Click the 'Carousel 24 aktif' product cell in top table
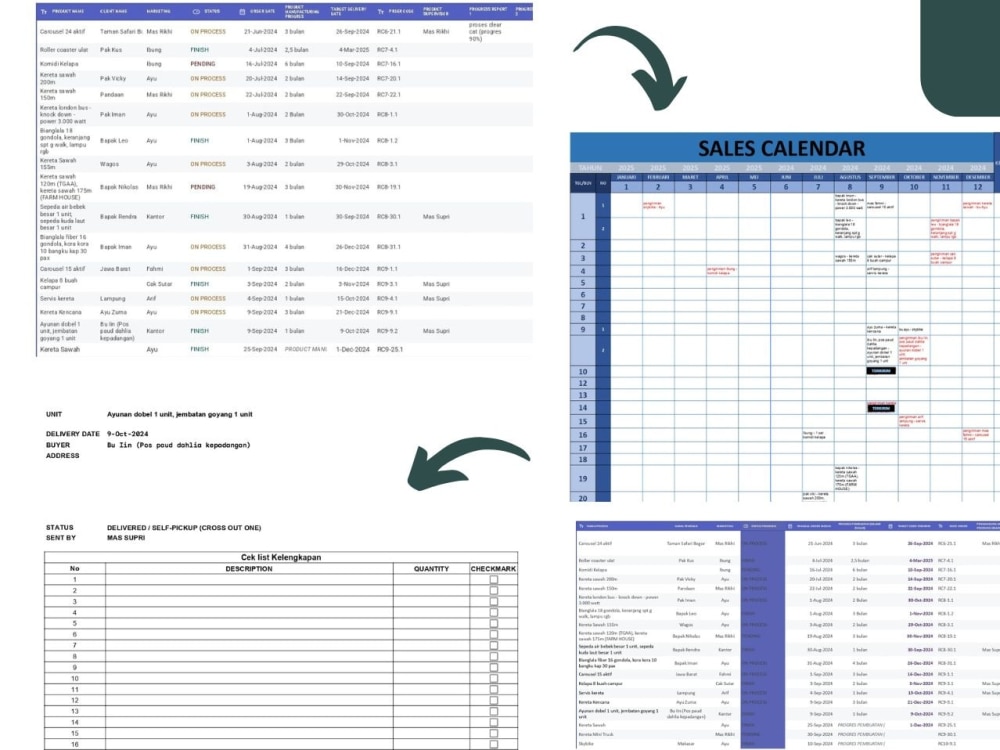 [62, 31]
